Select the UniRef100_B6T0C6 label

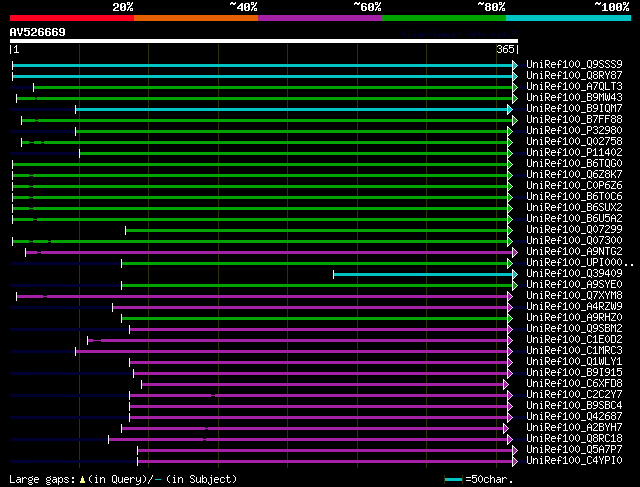(574, 196)
